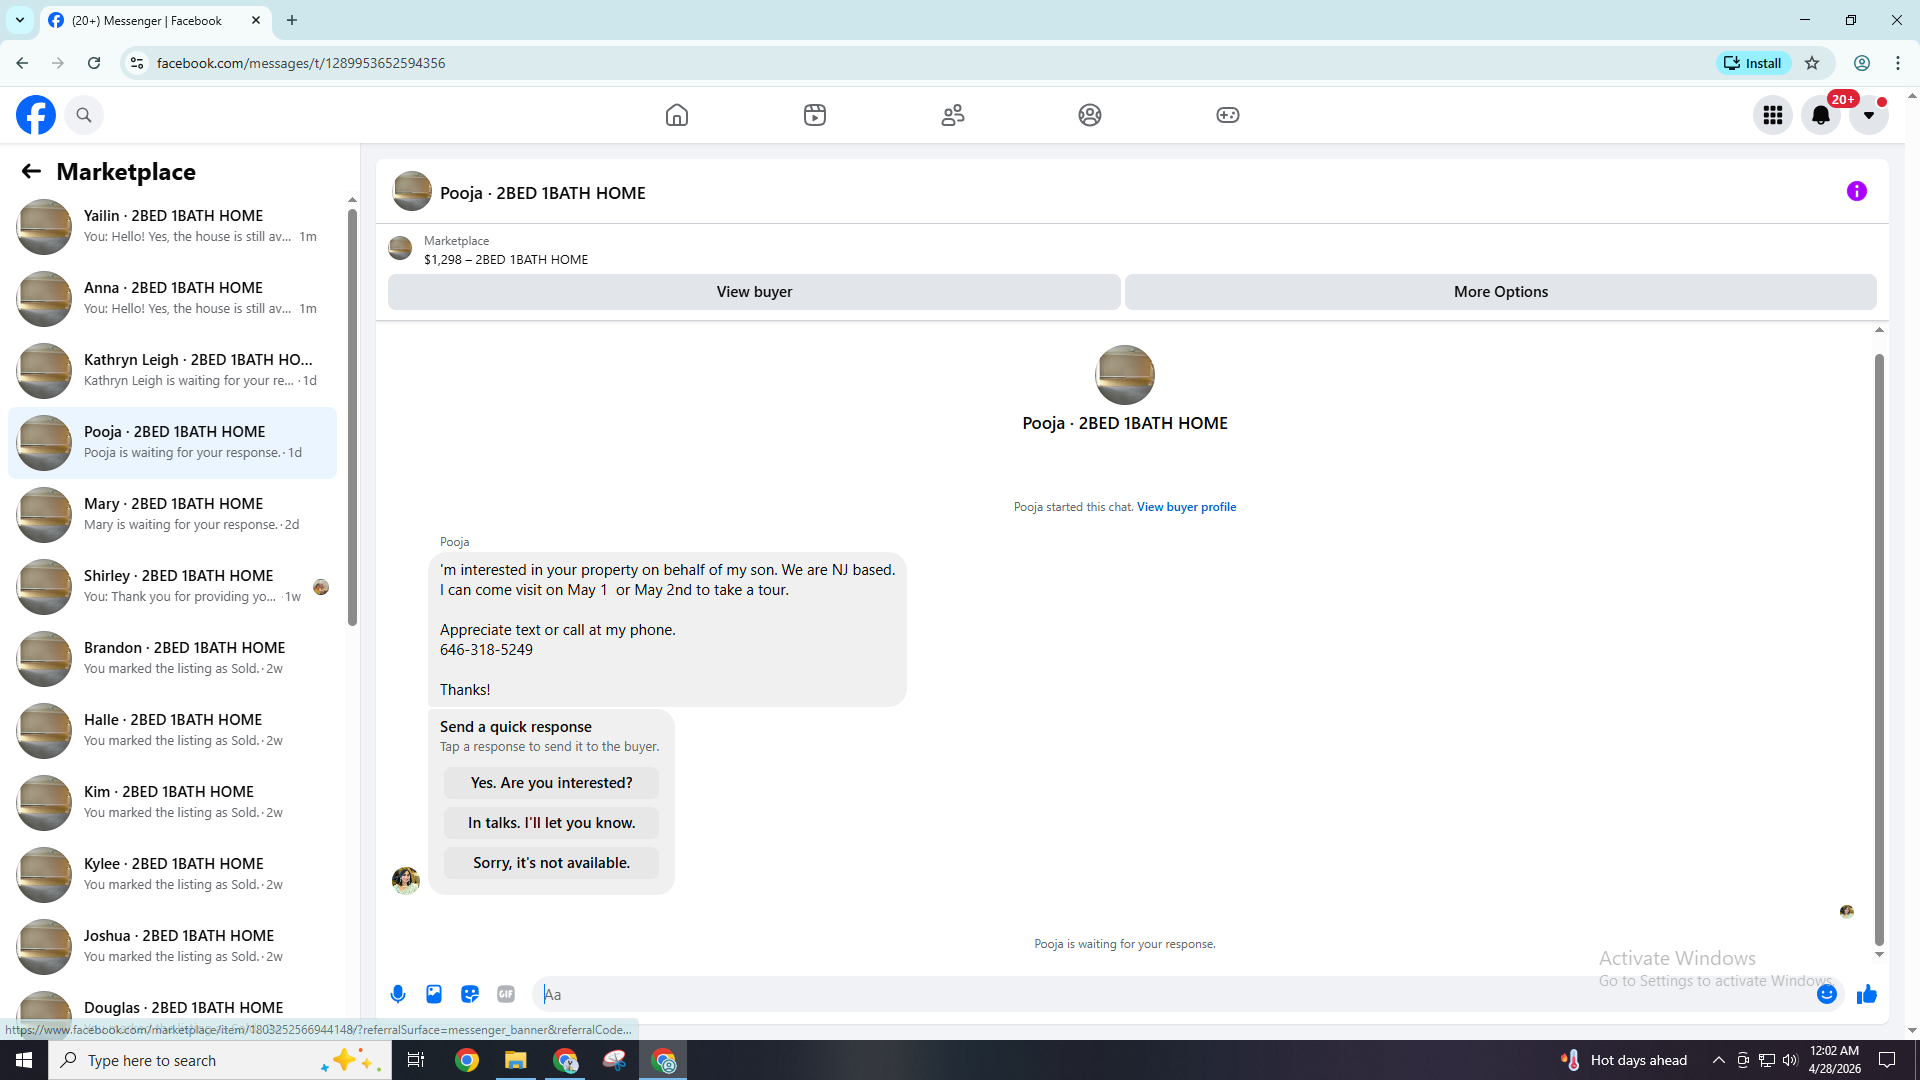Send a thumbs-up like
The image size is (1920, 1080).
1867,994
